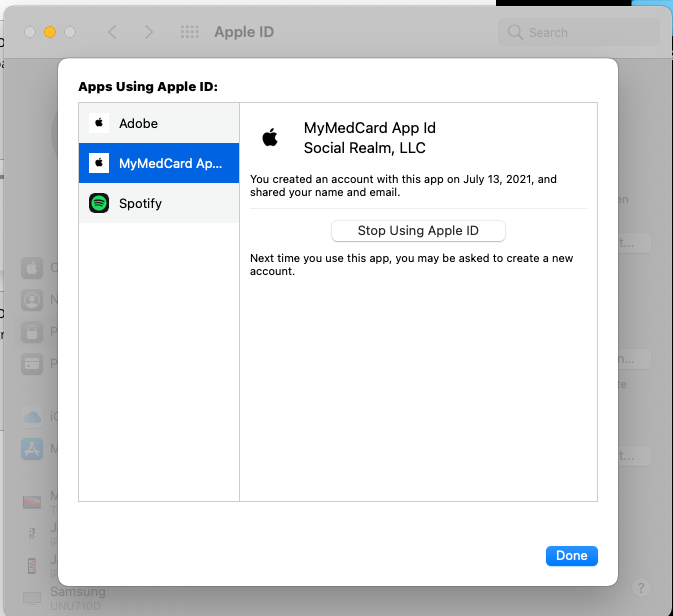Minimize window using the yellow button
This screenshot has width=673, height=616.
pos(49,32)
